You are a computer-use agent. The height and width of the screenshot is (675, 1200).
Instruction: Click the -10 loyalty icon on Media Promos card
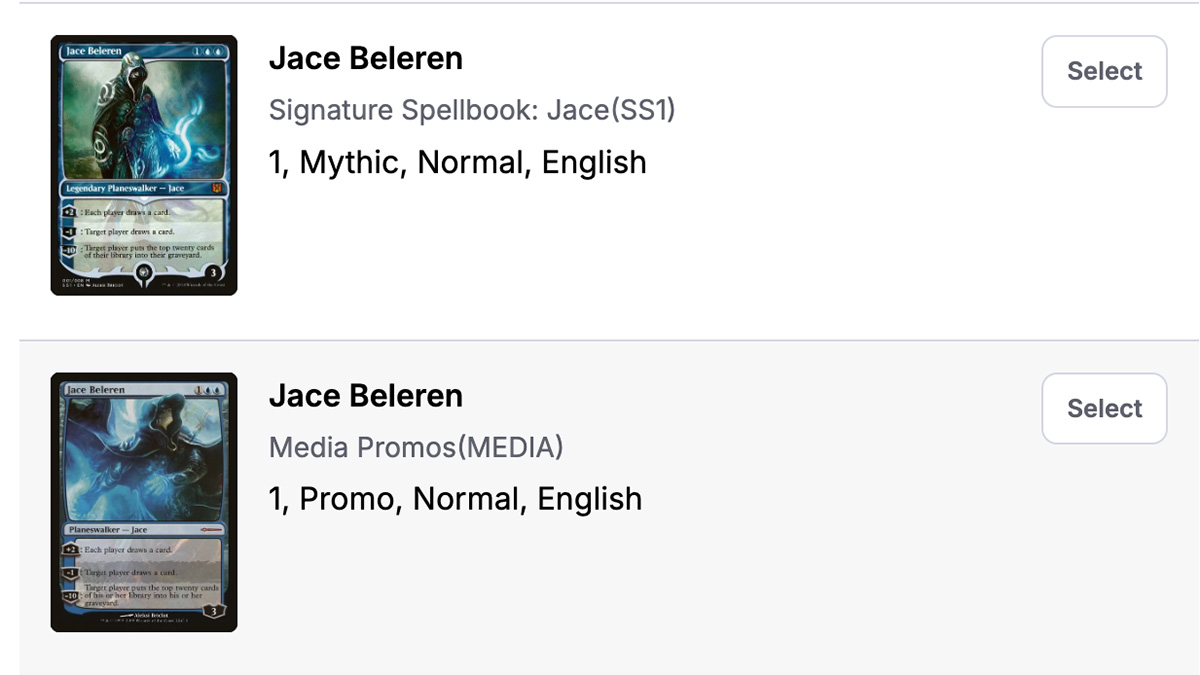coord(70,595)
